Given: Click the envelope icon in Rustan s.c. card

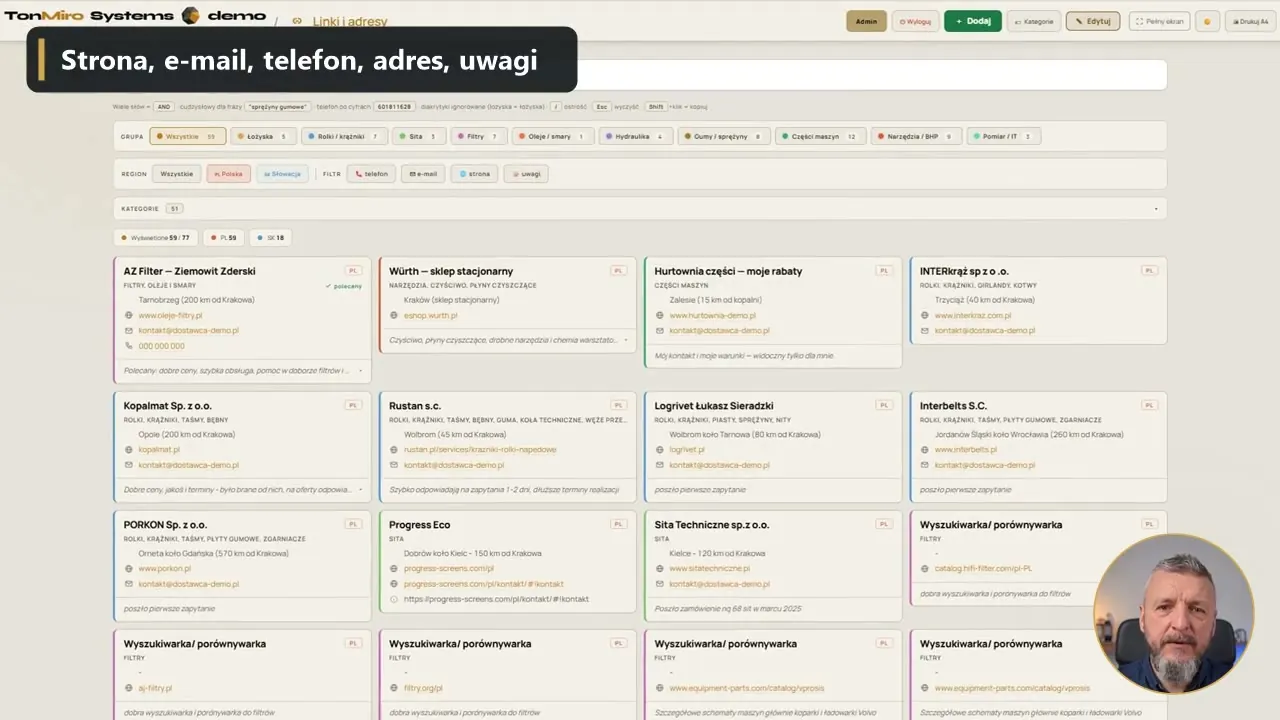Looking at the screenshot, I should (394, 465).
